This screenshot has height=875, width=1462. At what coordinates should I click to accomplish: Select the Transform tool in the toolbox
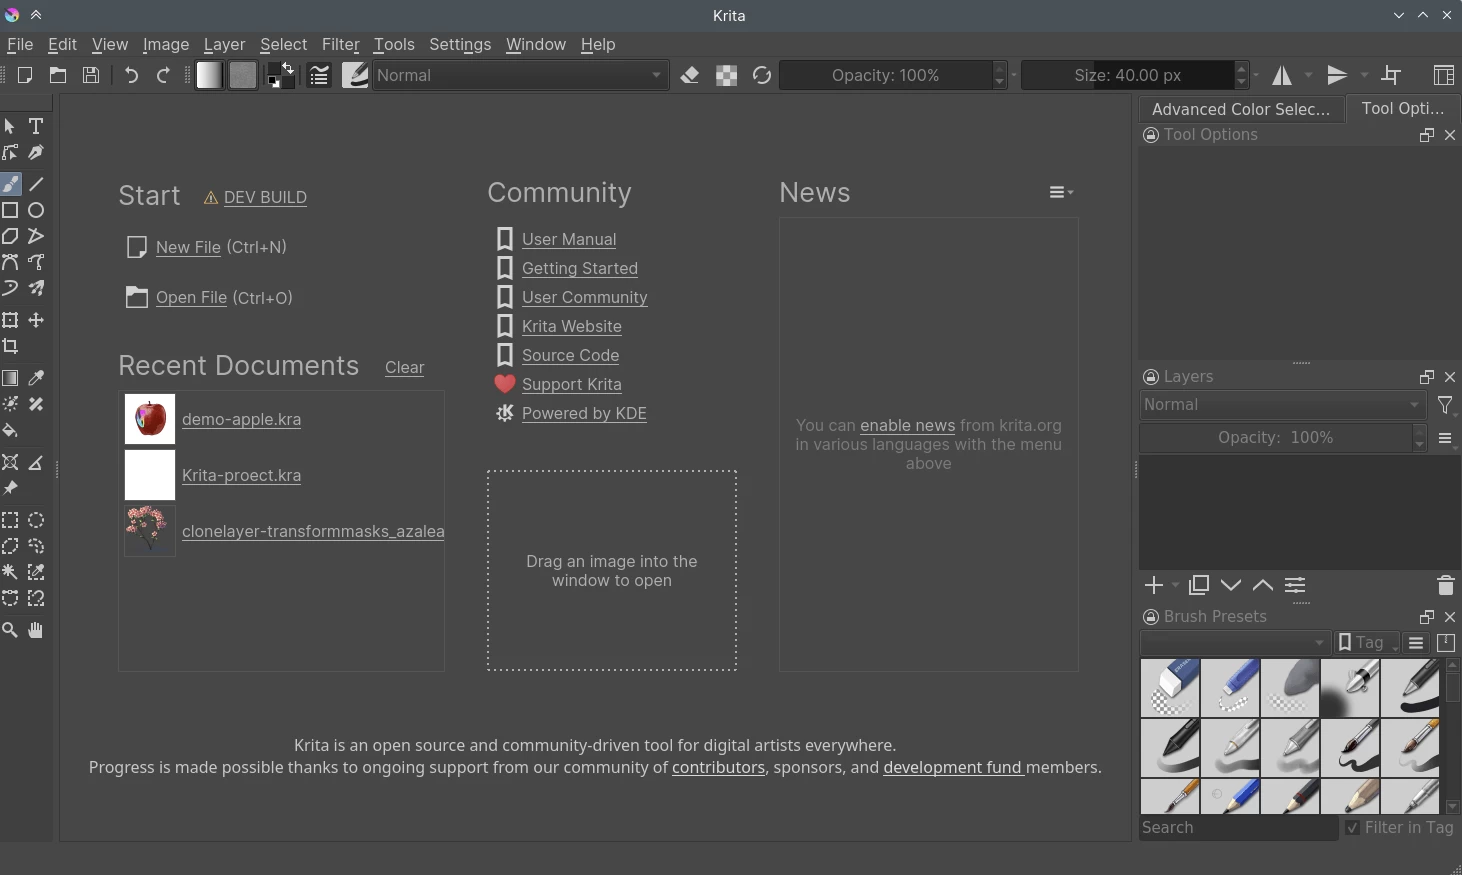click(x=10, y=320)
